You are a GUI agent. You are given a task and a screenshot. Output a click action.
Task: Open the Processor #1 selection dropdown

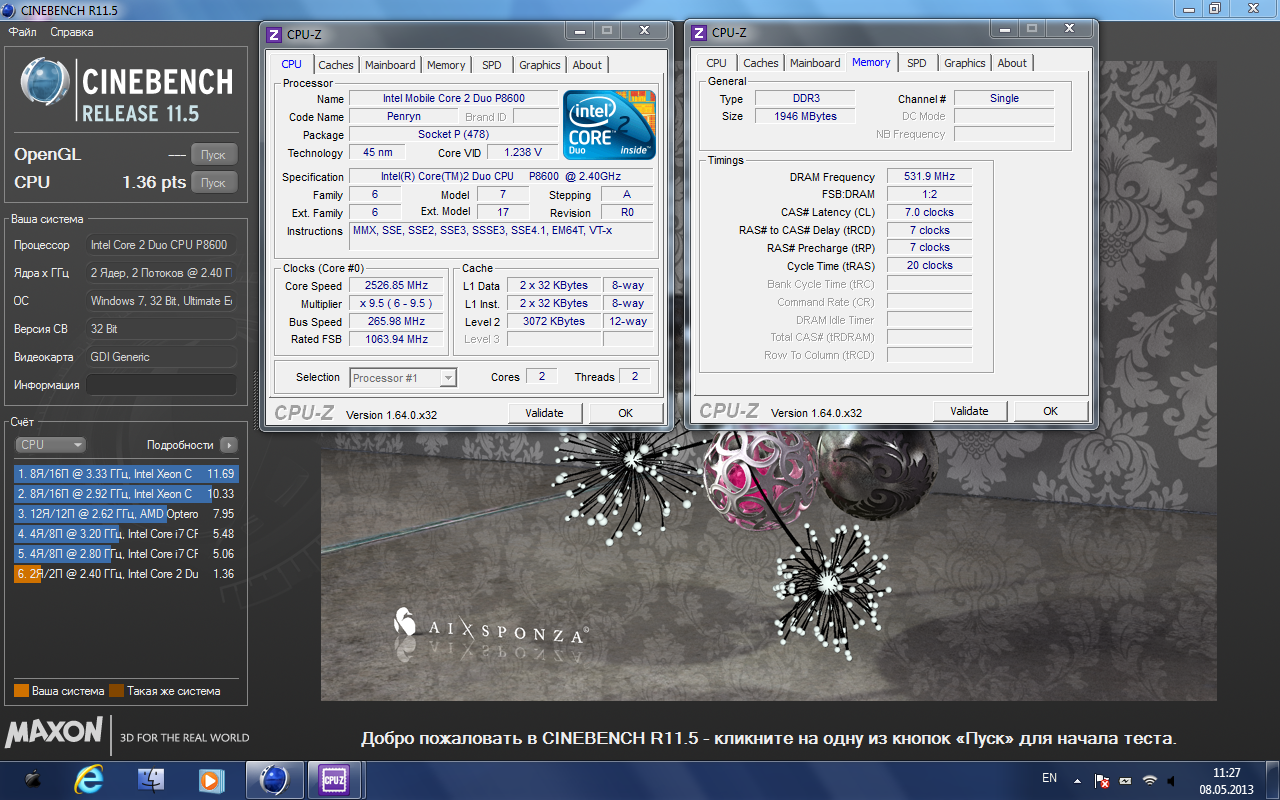click(403, 378)
